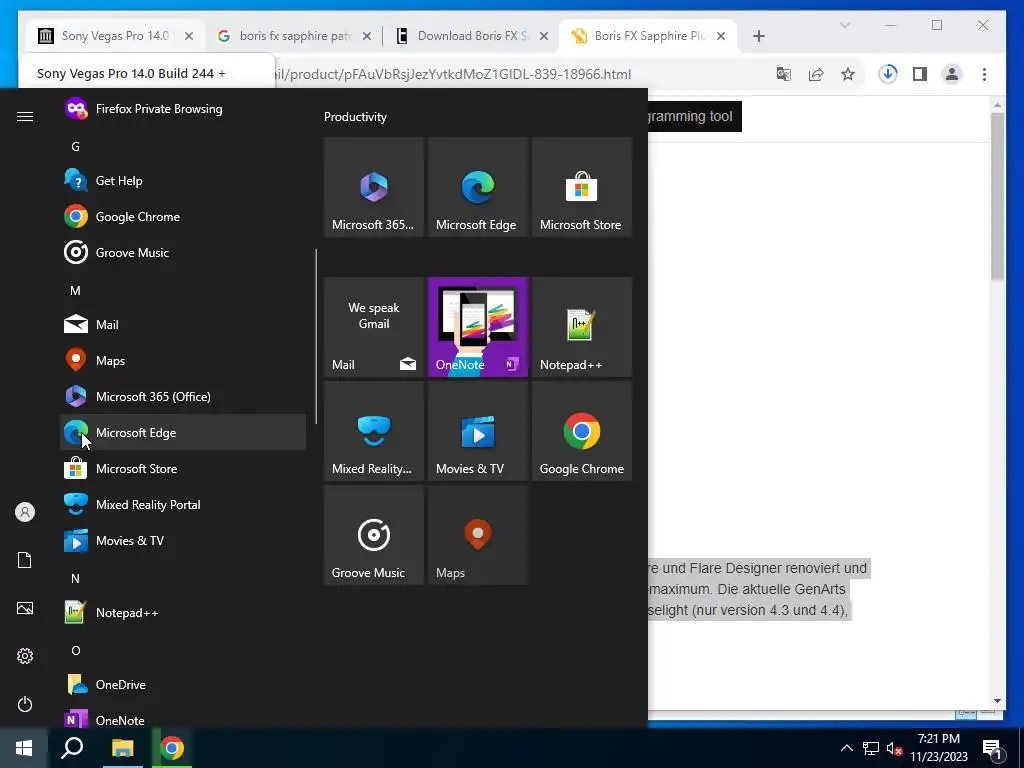Open a new Chrome tab
The width and height of the screenshot is (1024, 768).
[758, 36]
